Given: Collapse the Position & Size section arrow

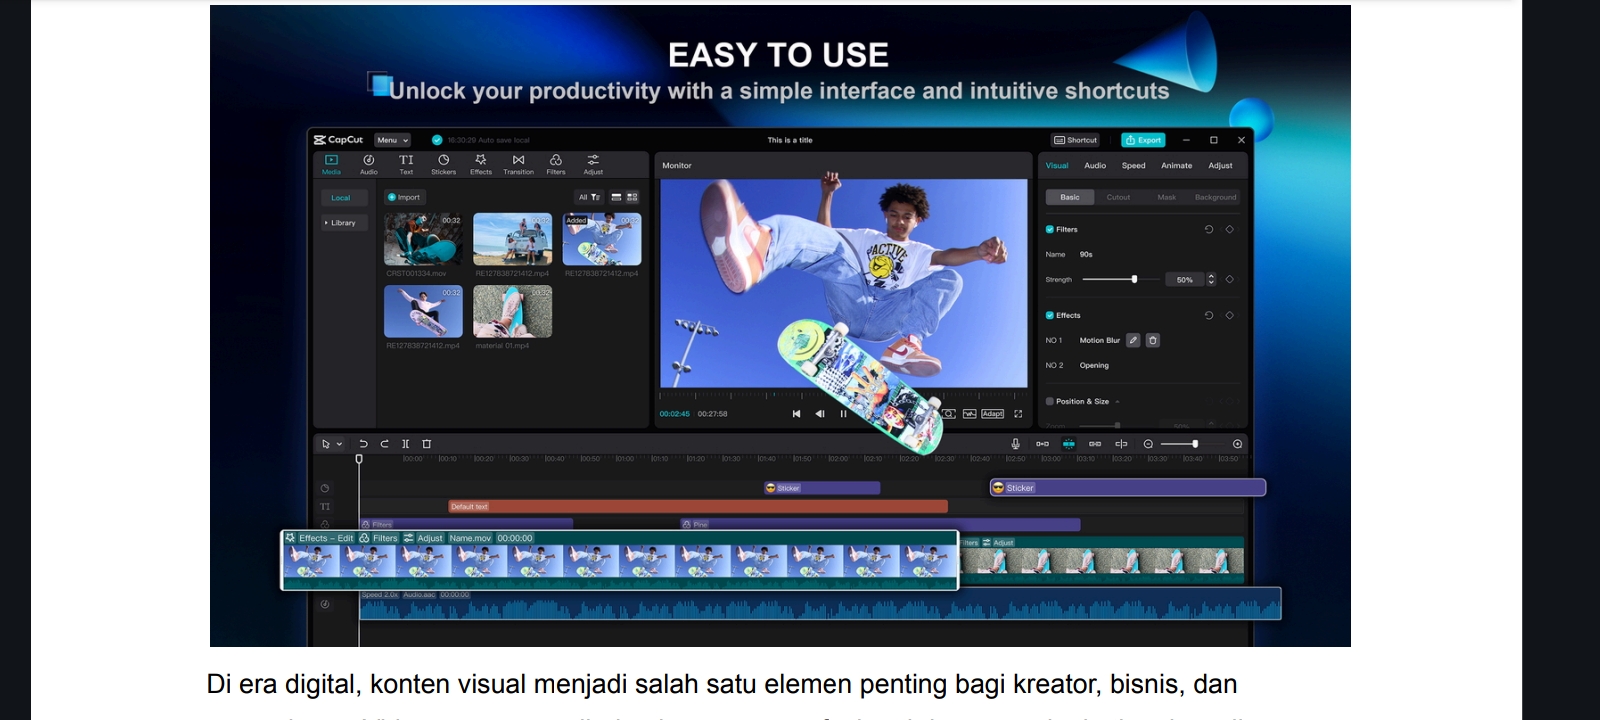Looking at the screenshot, I should 1117,402.
